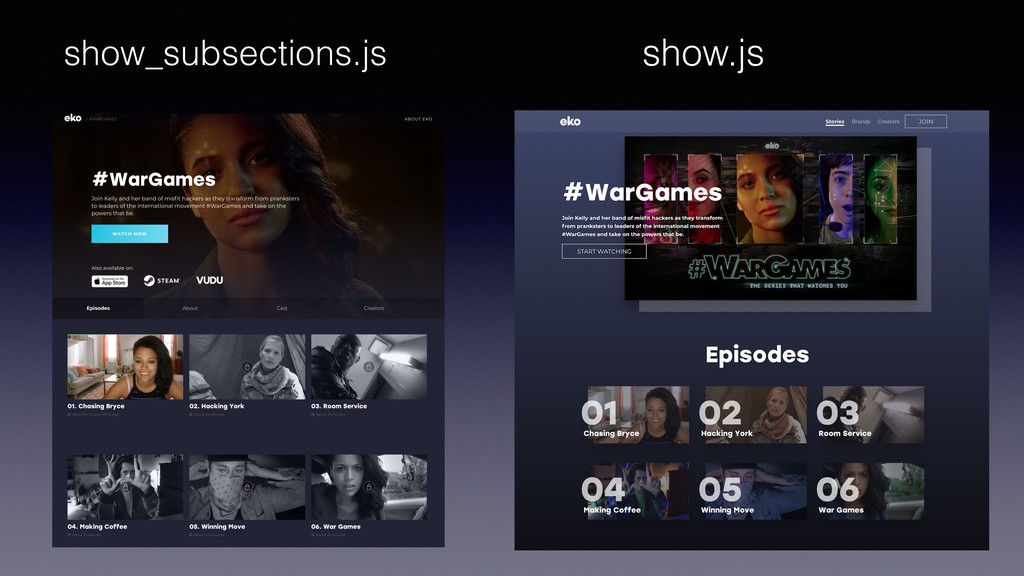Open episode card 04 Making Coffee in show.js
The width and height of the screenshot is (1024, 576).
(x=637, y=491)
